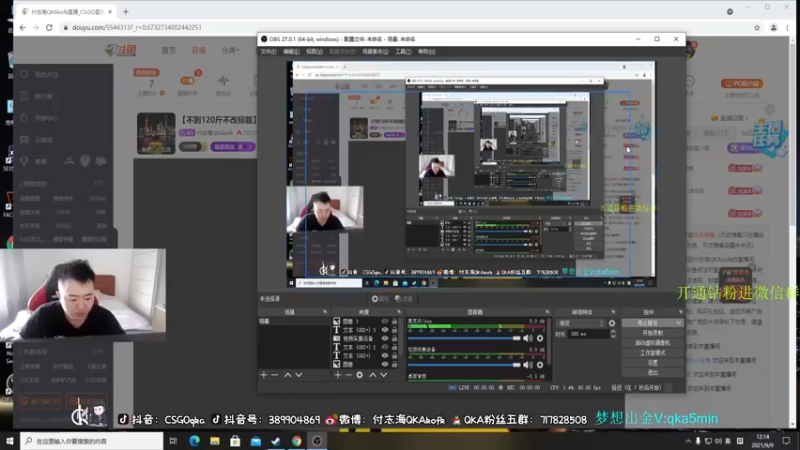
Task: Click the gamepad icon in Douyu sidebar
Action: click(24, 139)
